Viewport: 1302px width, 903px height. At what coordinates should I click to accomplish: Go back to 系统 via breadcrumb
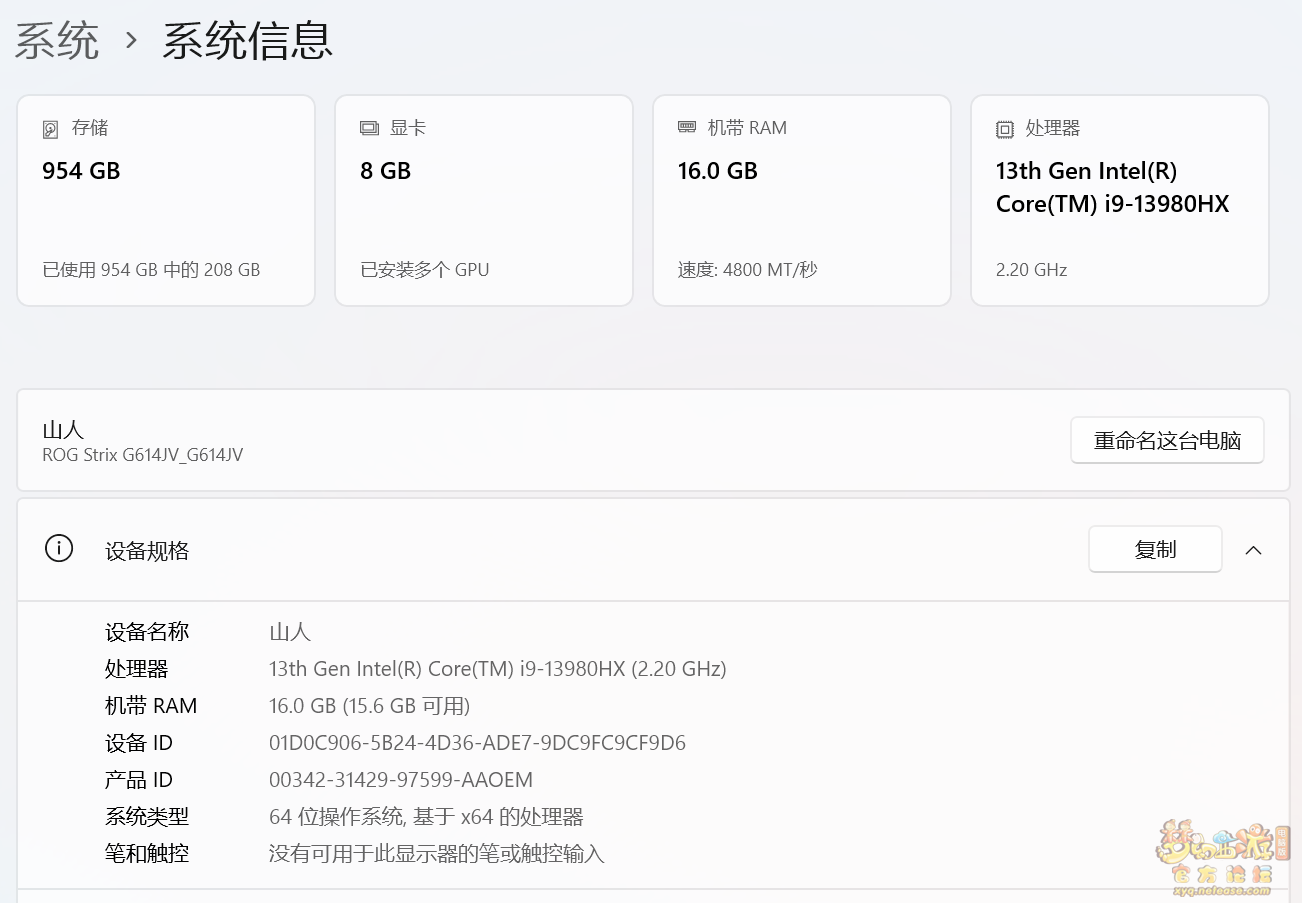click(x=57, y=41)
